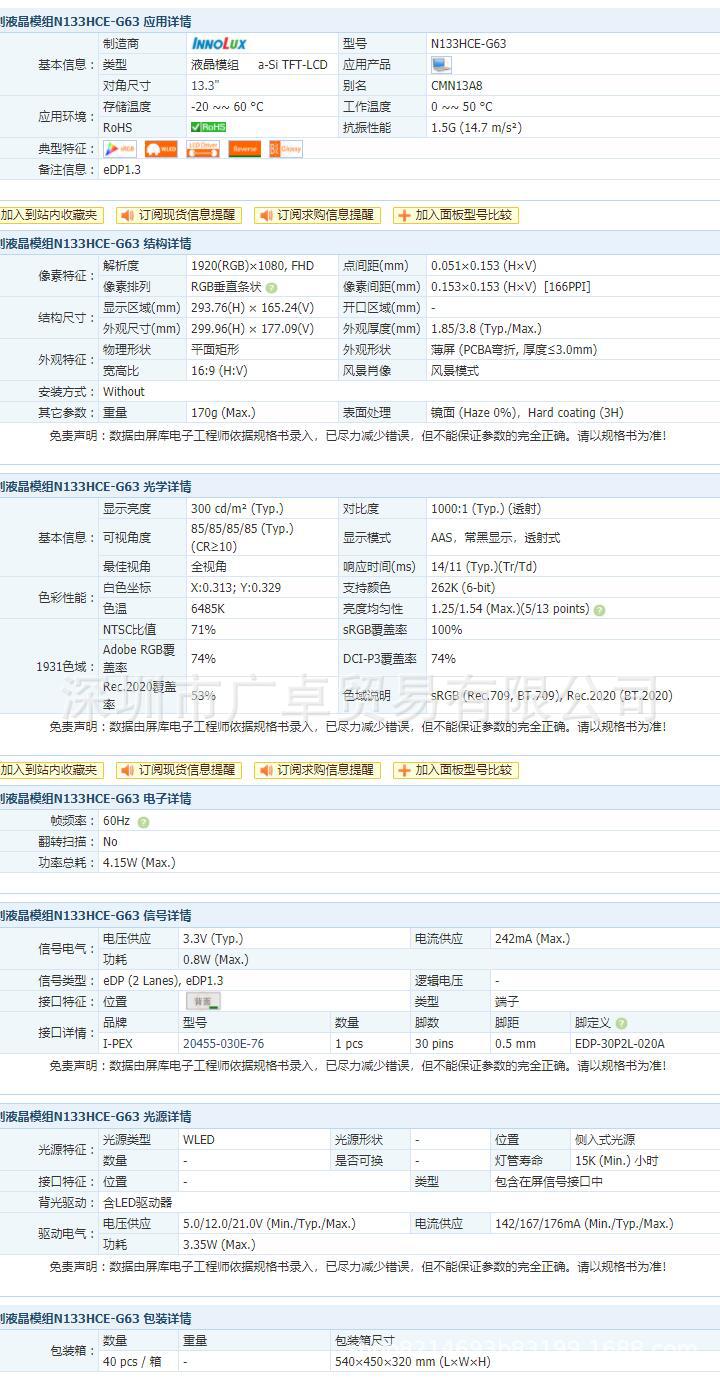The height and width of the screenshot is (1378, 720).
Task: Click 加入到站内收藏夹 above 电子详情 heading
Action: pyautogui.click(x=51, y=770)
